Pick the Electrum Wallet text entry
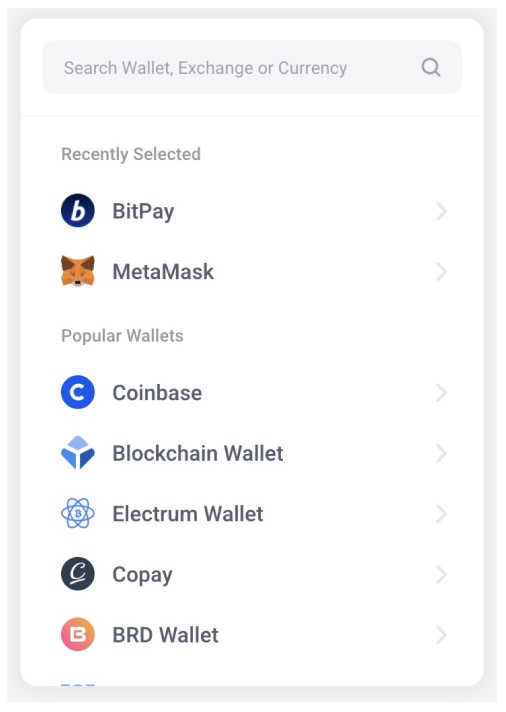The width and height of the screenshot is (506, 712). 188,514
